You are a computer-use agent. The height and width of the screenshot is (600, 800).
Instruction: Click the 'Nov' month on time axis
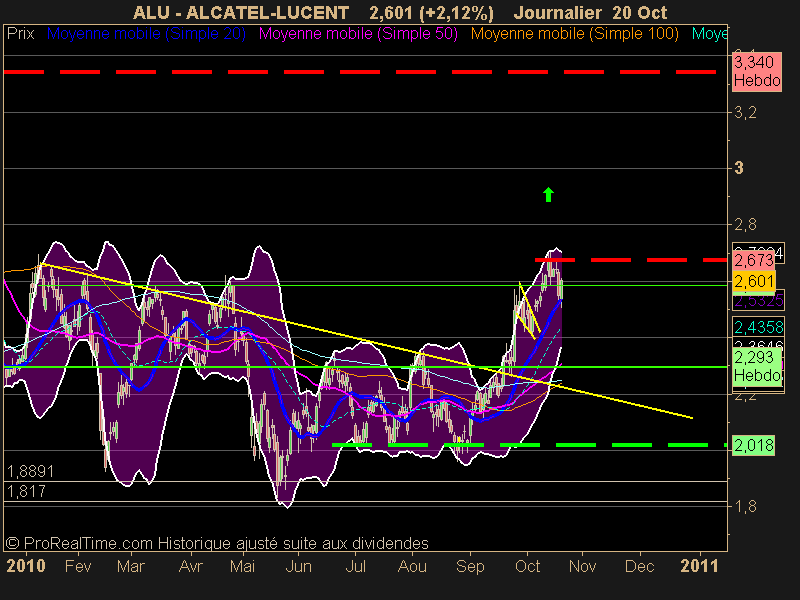coord(582,566)
